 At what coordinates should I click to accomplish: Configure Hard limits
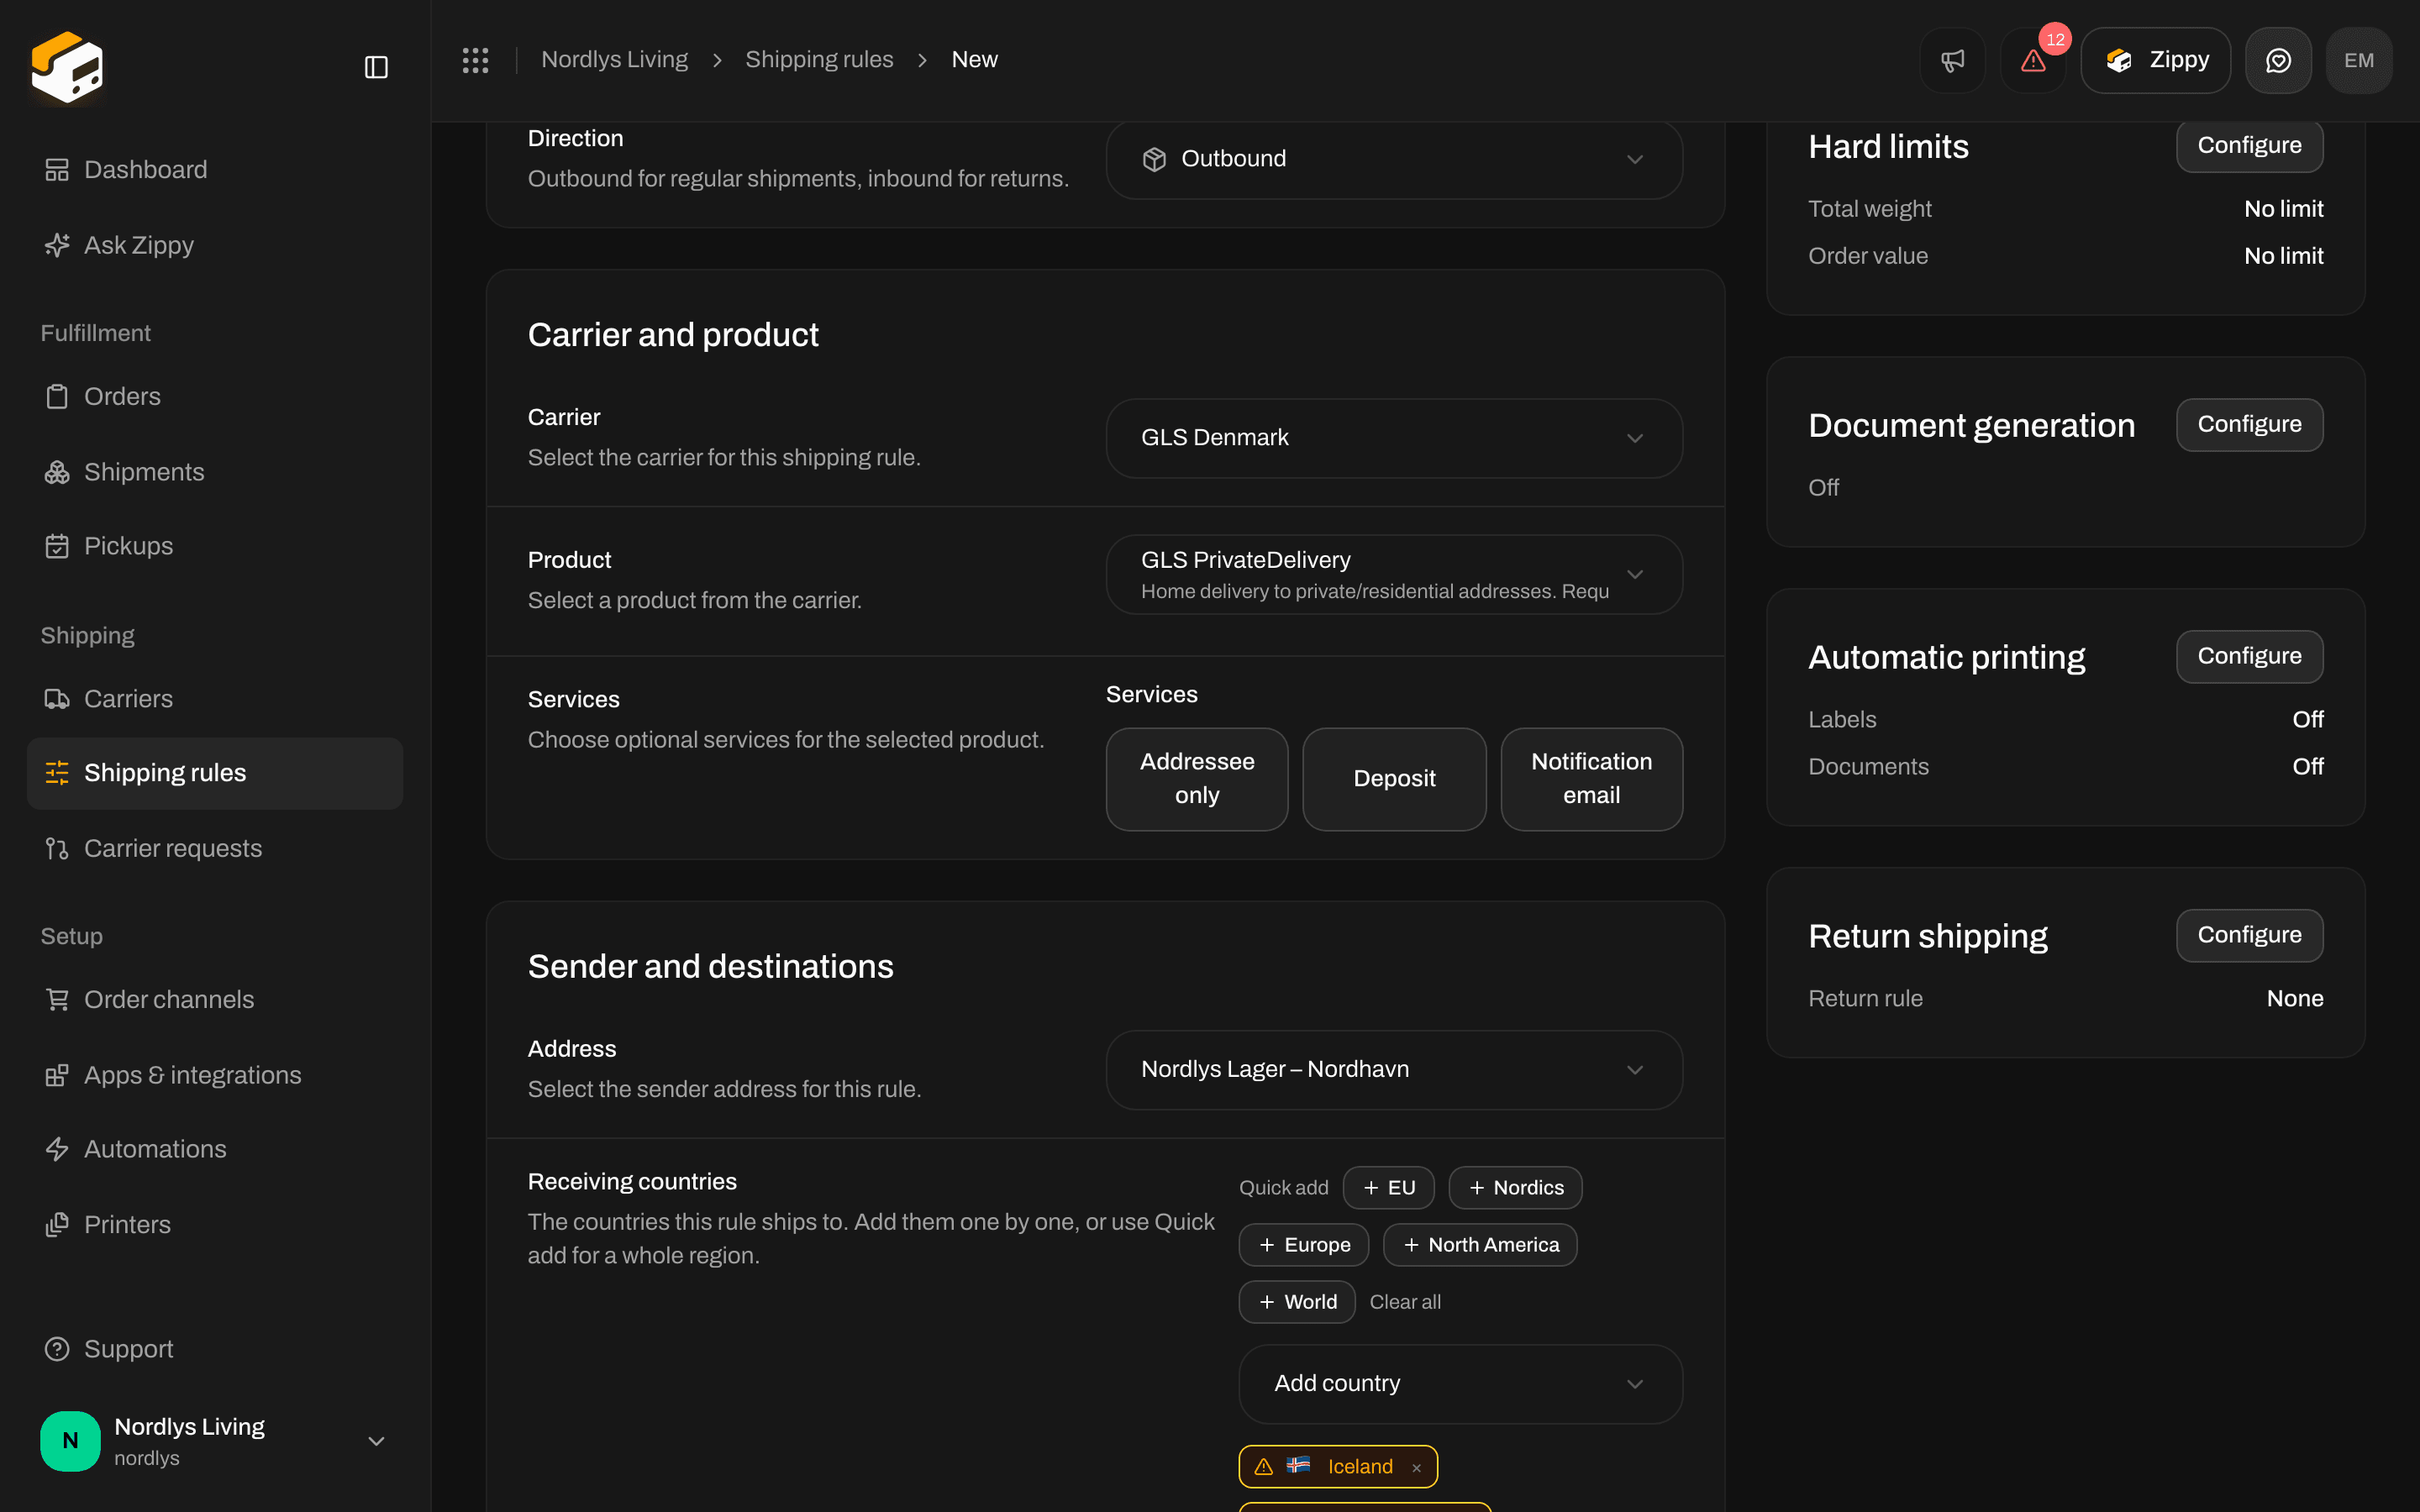(2249, 146)
